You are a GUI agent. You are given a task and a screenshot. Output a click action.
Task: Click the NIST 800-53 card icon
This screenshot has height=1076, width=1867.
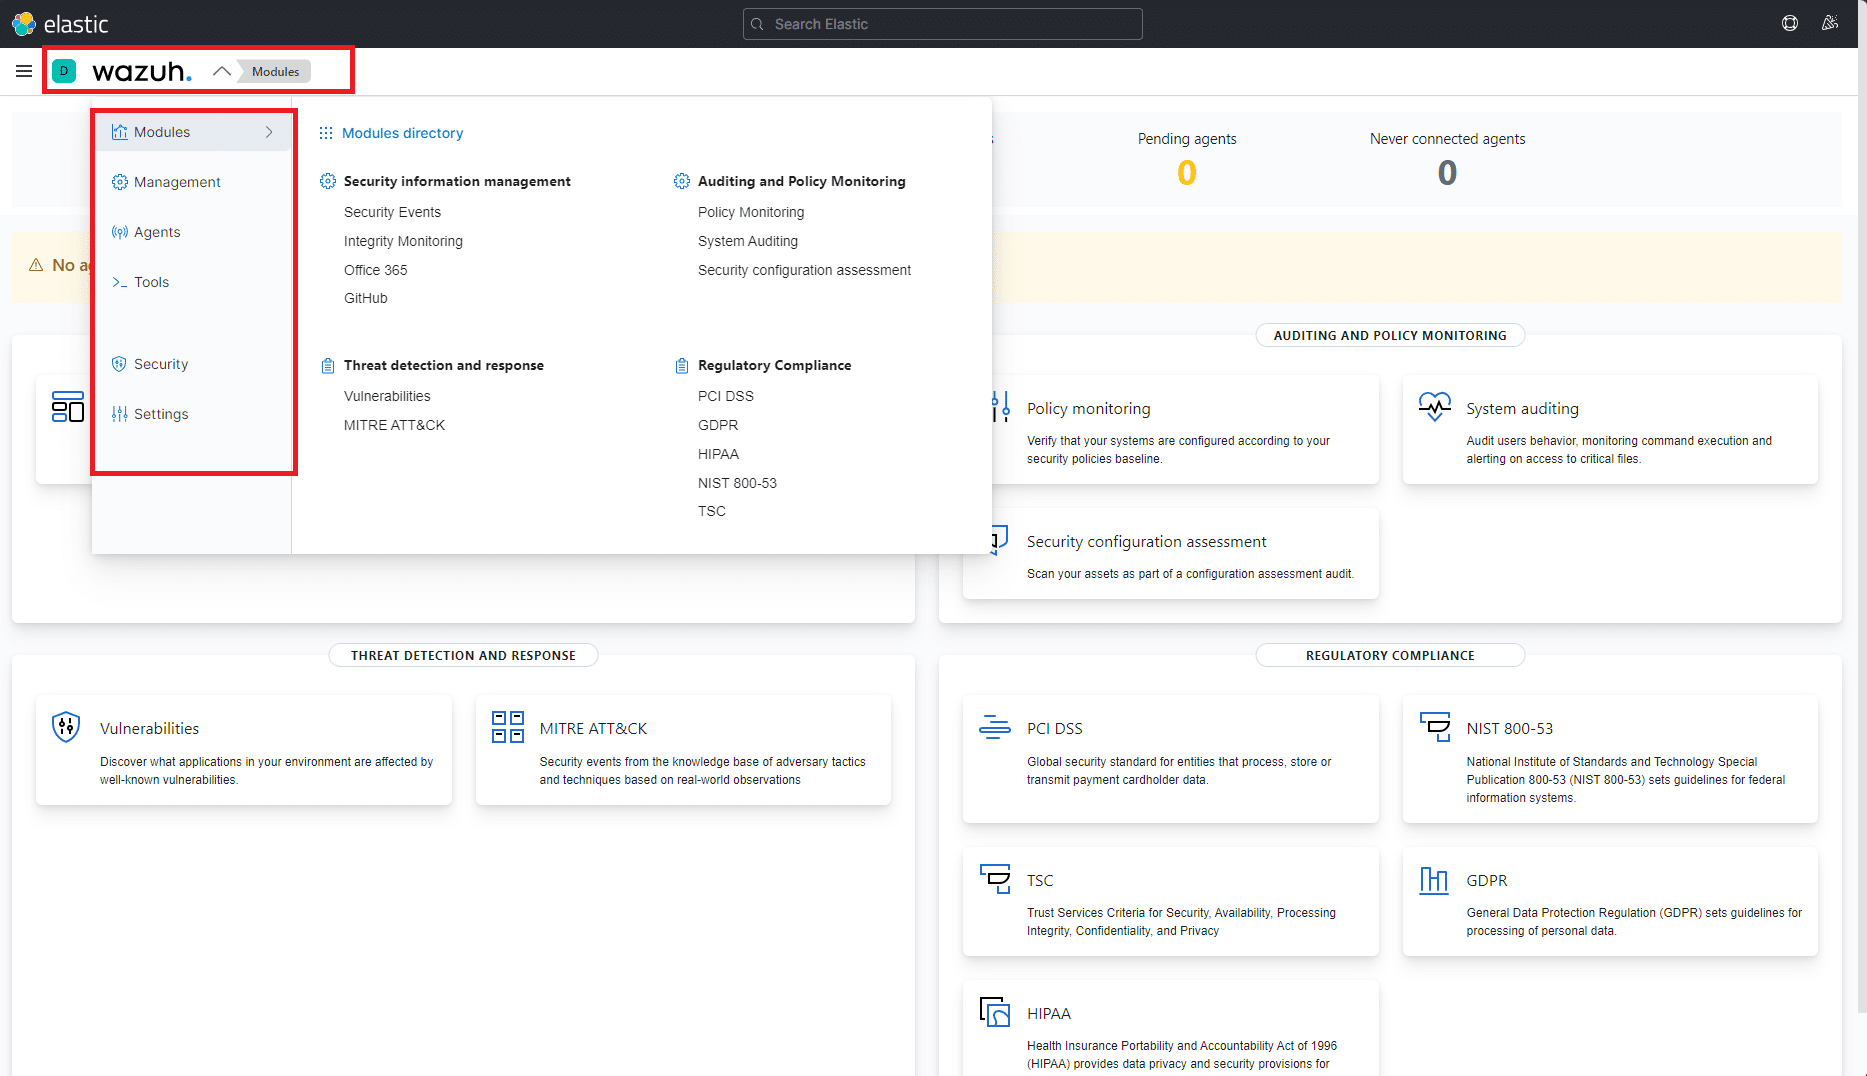[1435, 727]
